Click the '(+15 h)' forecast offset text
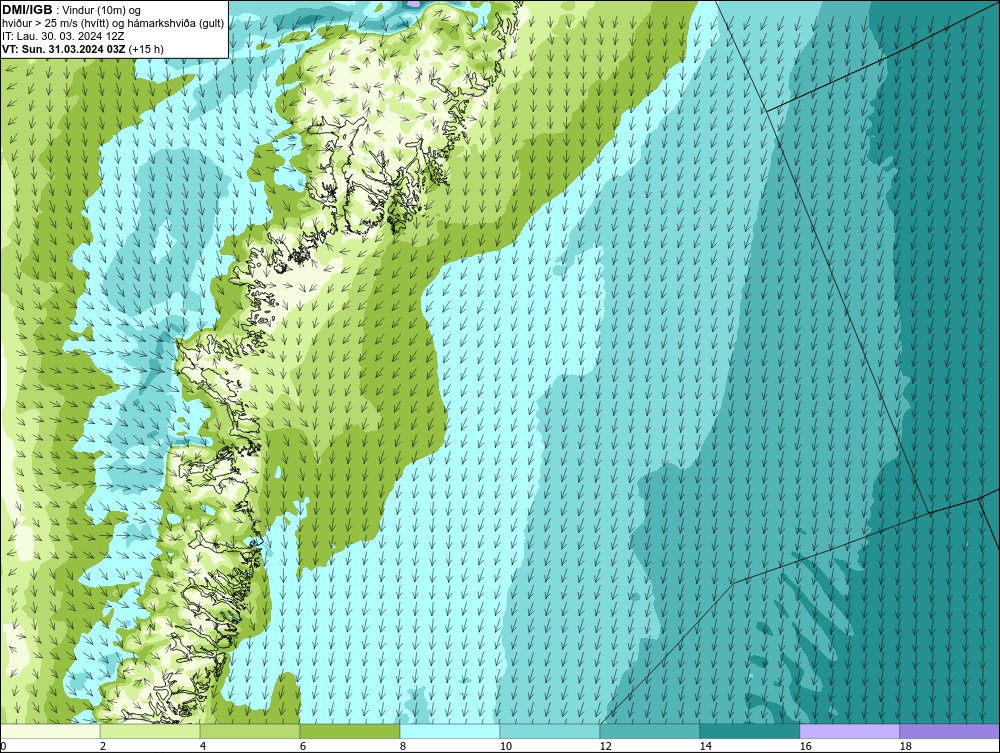The width and height of the screenshot is (1000, 753). [x=146, y=49]
